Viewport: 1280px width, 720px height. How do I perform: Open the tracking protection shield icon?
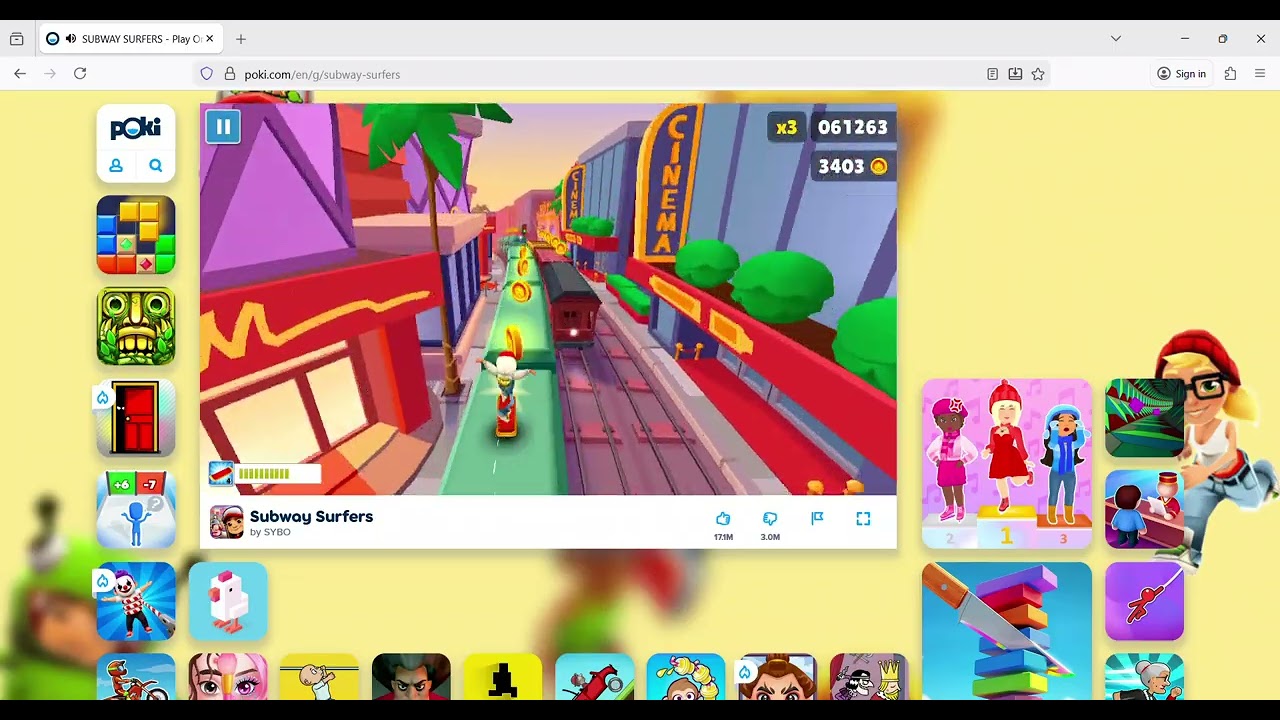tap(207, 74)
